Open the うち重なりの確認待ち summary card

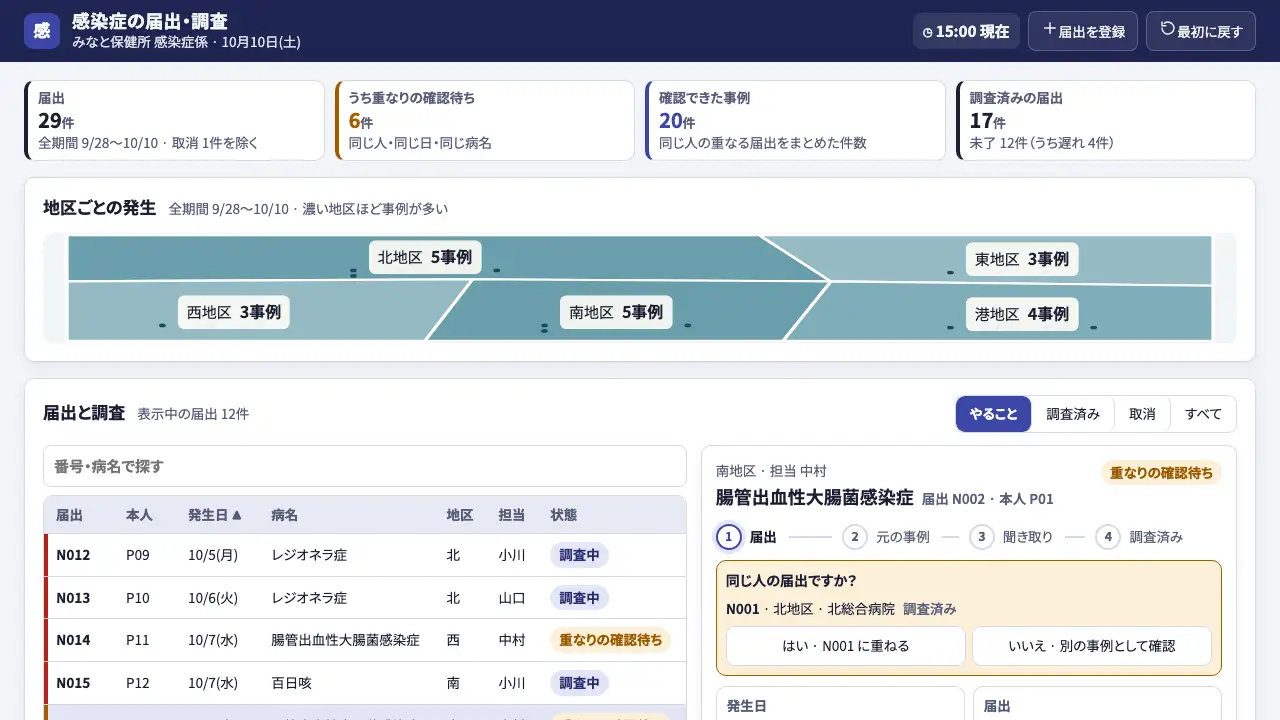tap(485, 120)
